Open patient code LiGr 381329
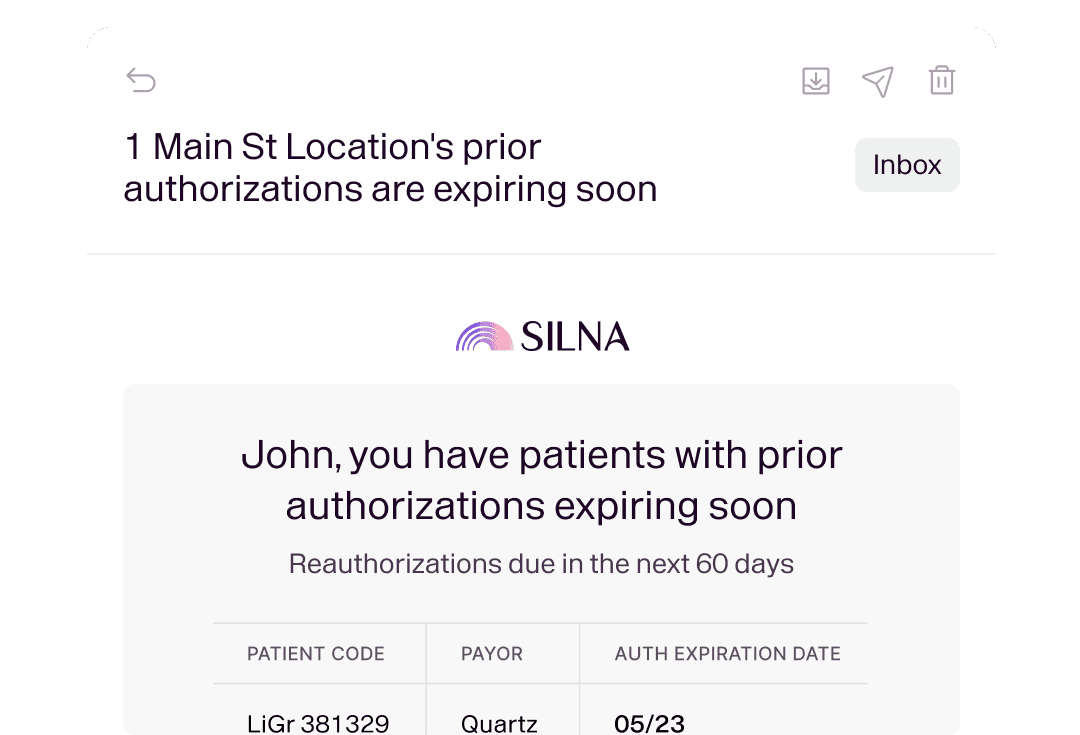This screenshot has height=735, width=1080. (x=318, y=723)
